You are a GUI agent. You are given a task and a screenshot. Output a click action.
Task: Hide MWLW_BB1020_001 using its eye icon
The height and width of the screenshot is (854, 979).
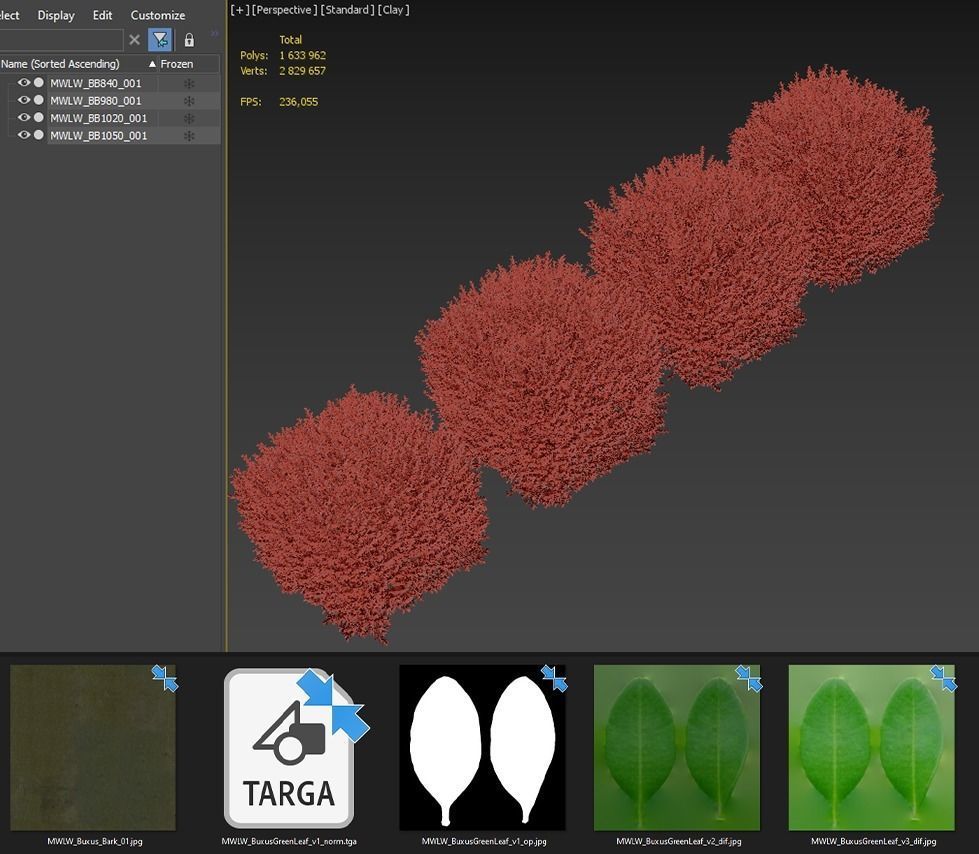pos(24,117)
